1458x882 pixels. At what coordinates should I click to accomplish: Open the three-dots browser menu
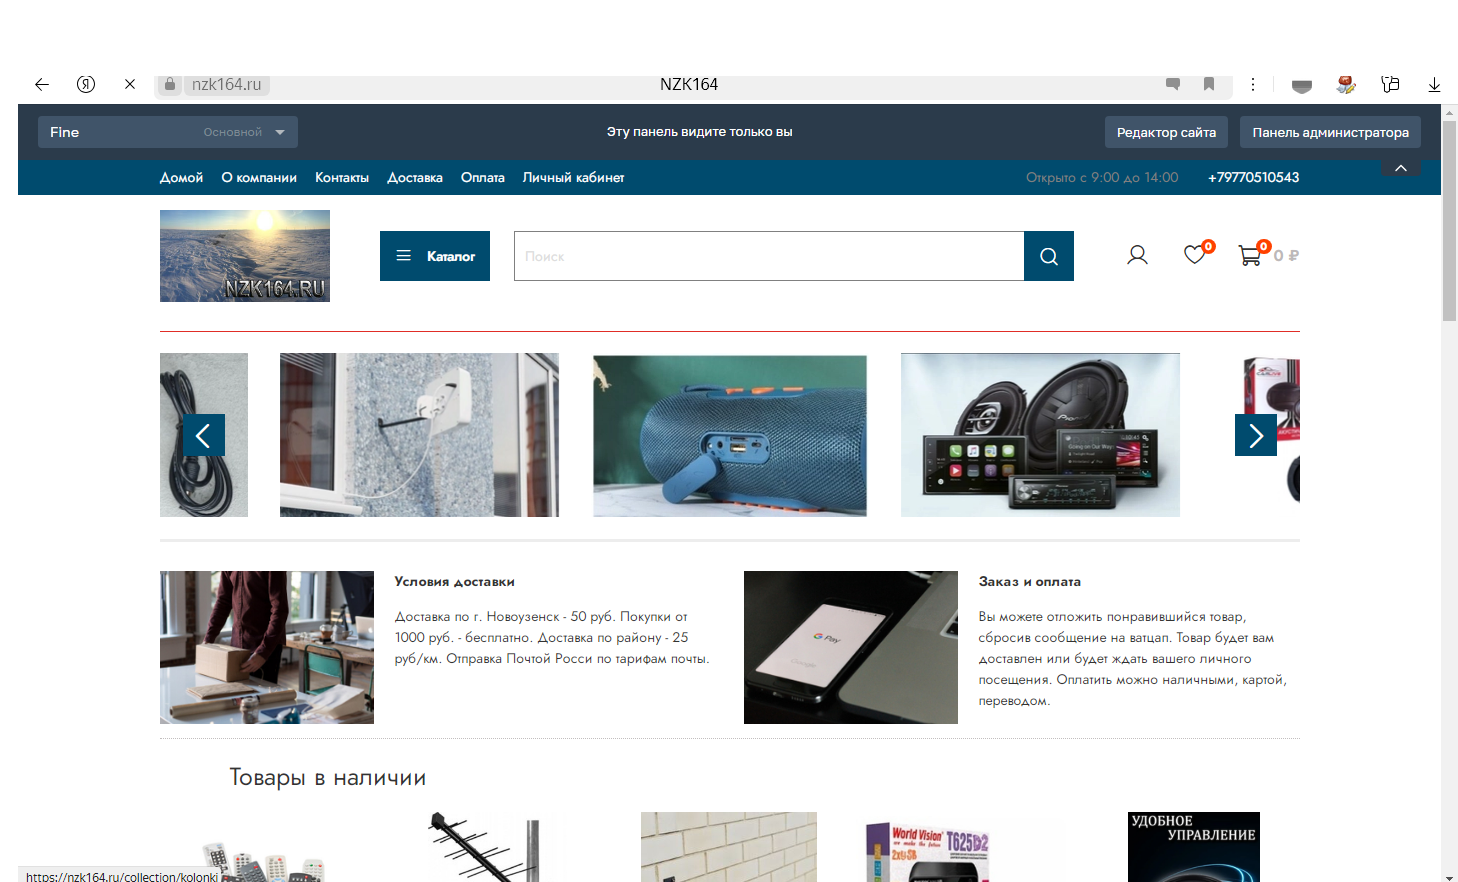point(1253,85)
